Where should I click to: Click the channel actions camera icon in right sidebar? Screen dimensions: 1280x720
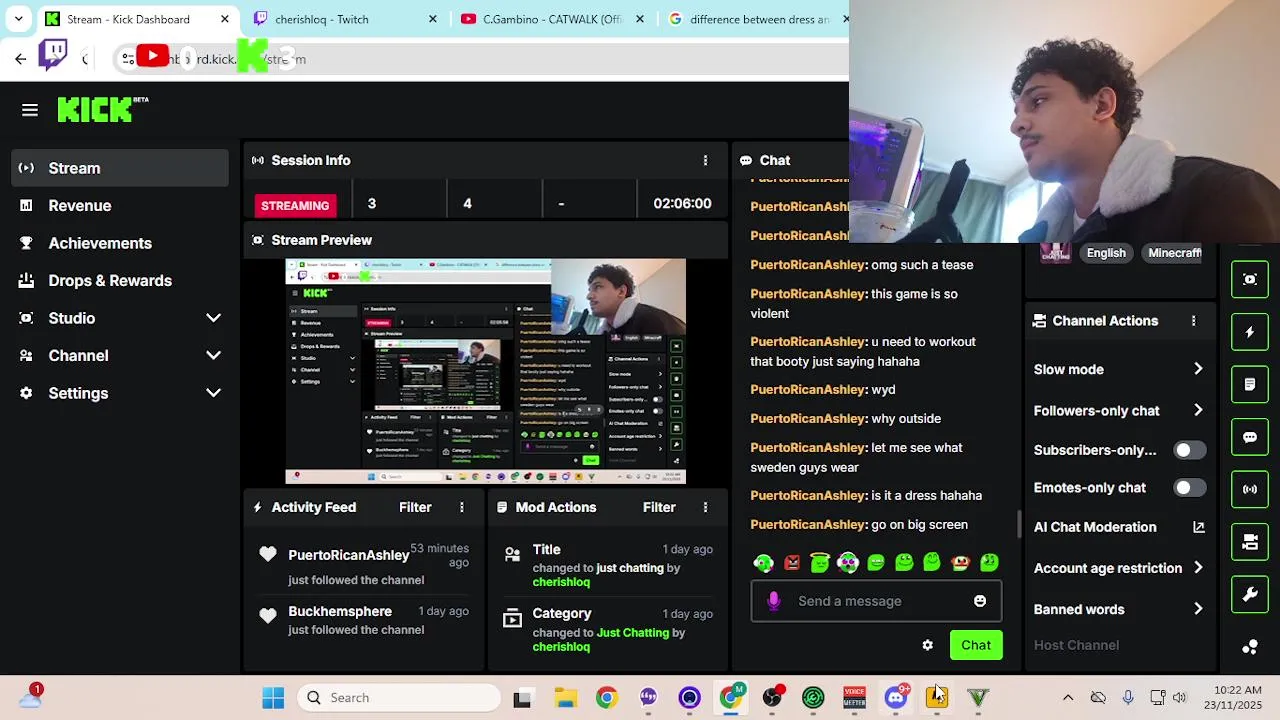tap(1250, 542)
